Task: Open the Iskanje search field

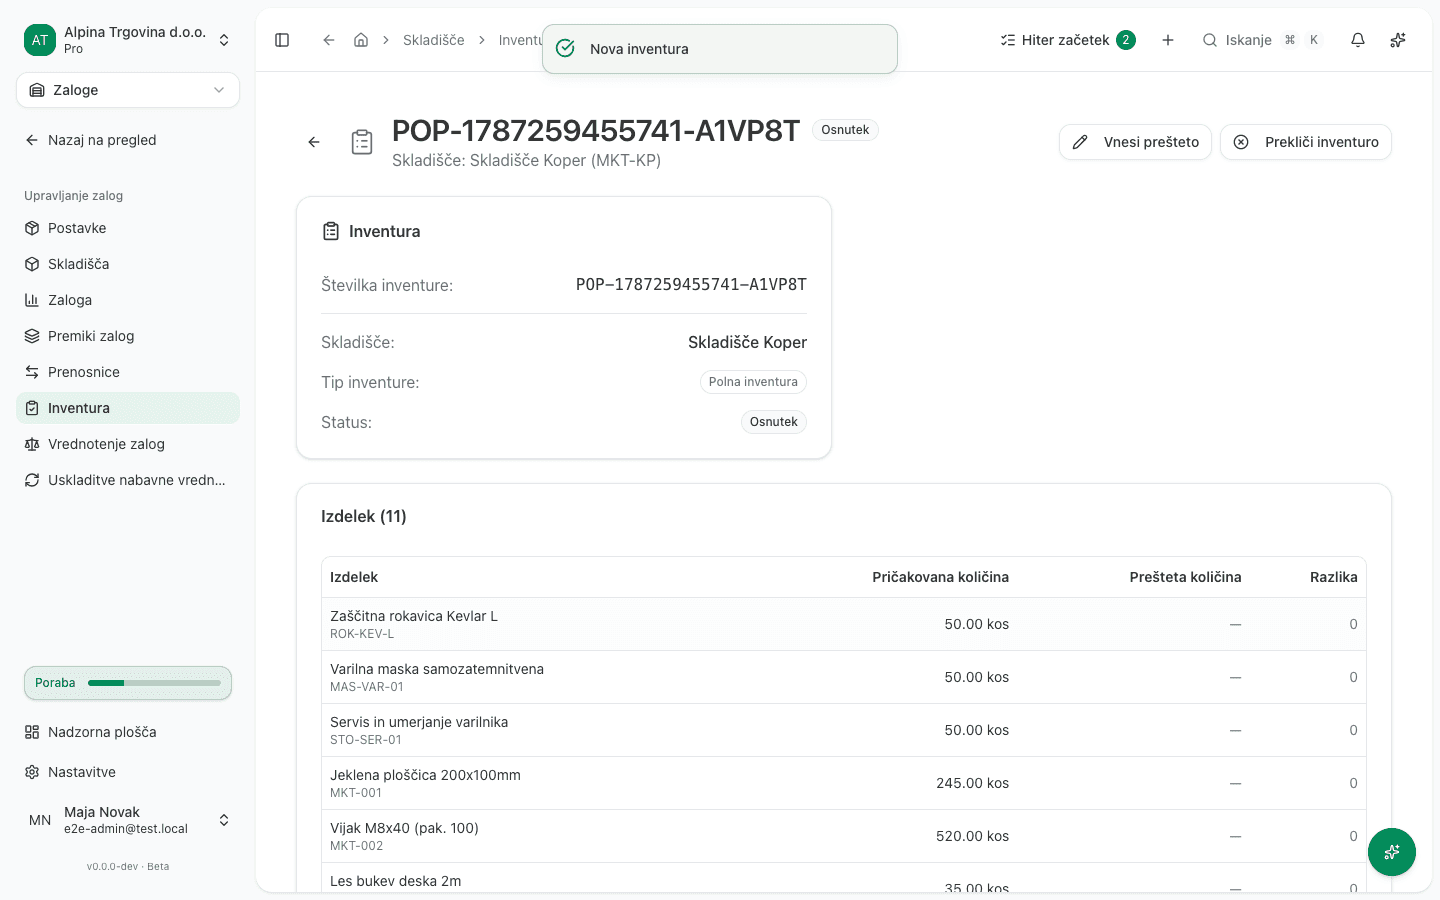Action: [x=1263, y=40]
